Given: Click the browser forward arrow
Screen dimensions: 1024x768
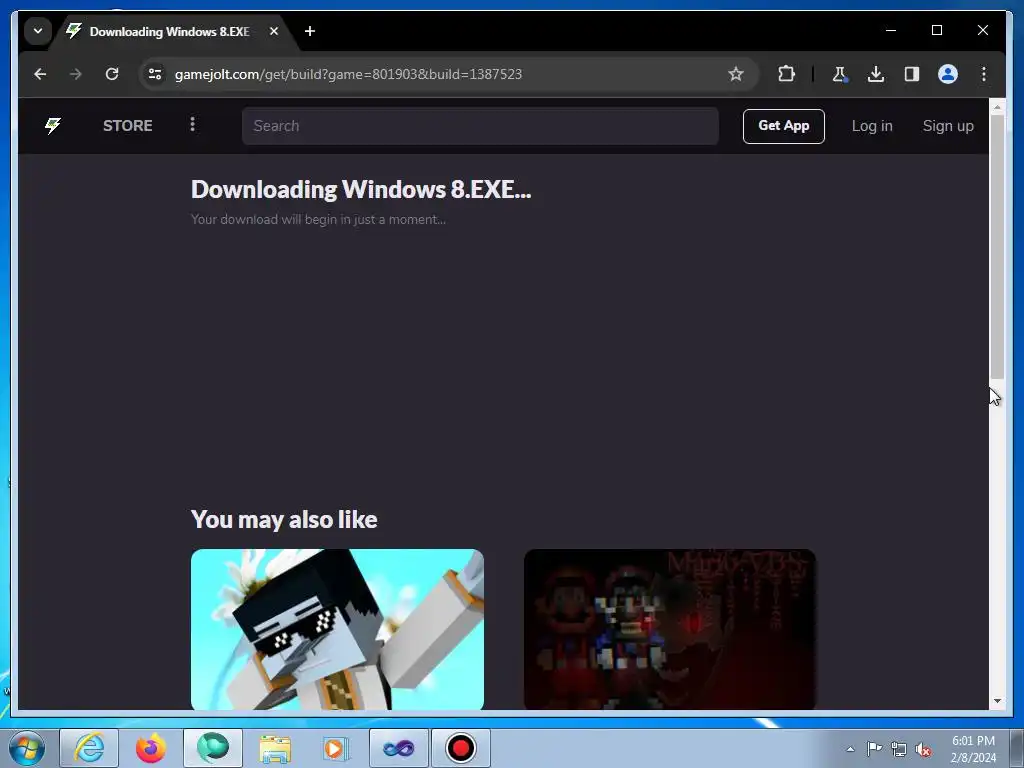Looking at the screenshot, I should coord(76,74).
